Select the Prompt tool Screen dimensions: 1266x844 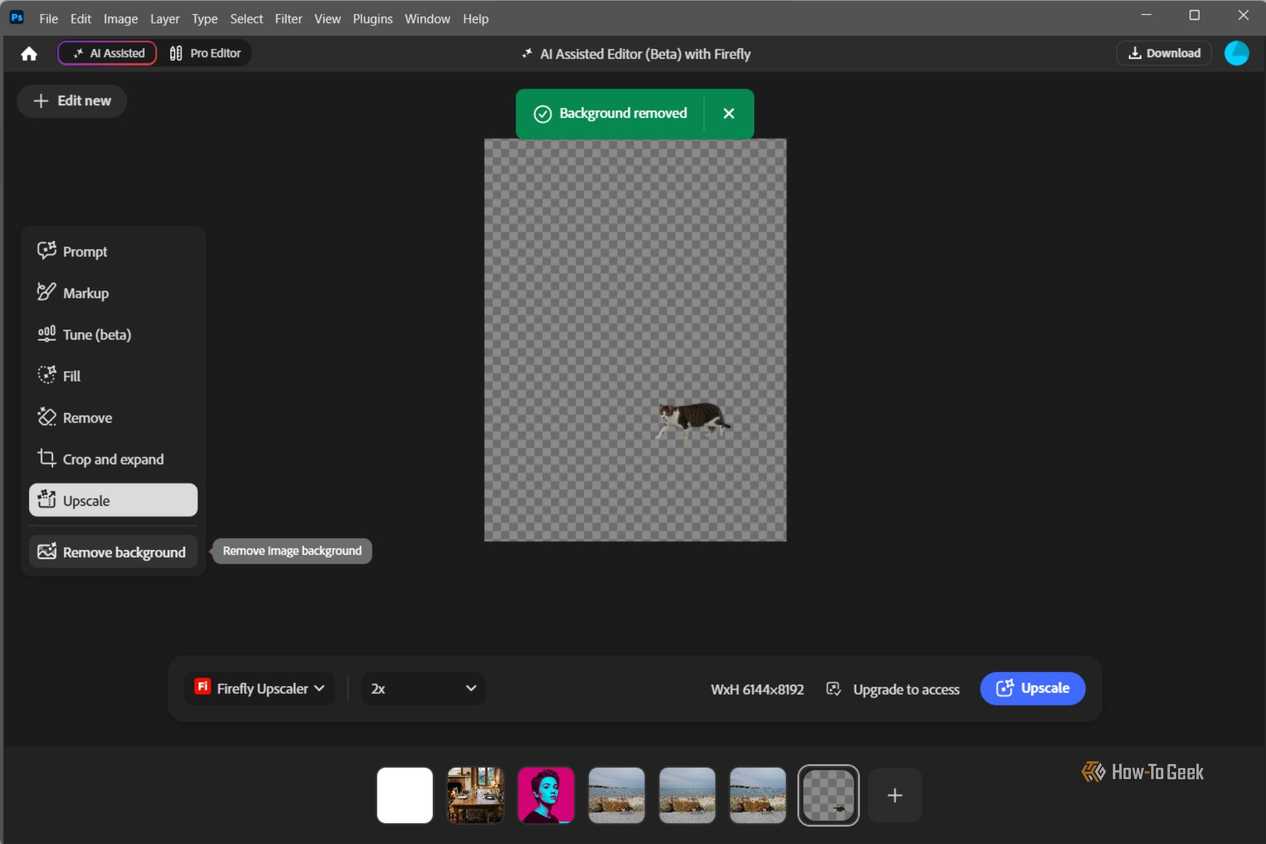pyautogui.click(x=113, y=251)
